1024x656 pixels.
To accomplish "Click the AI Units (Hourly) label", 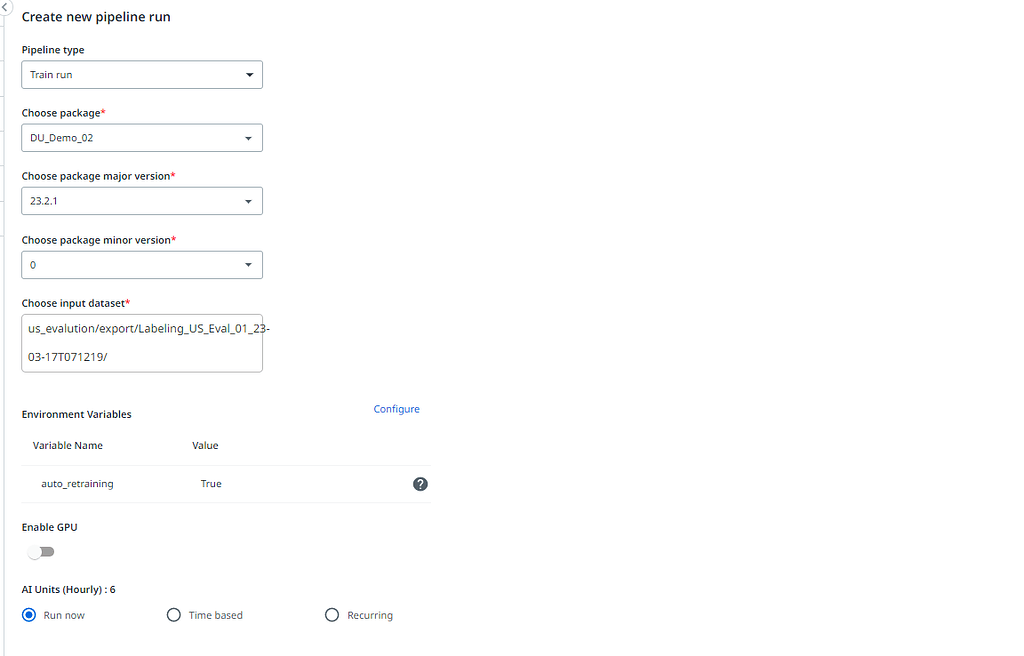I will [68, 590].
